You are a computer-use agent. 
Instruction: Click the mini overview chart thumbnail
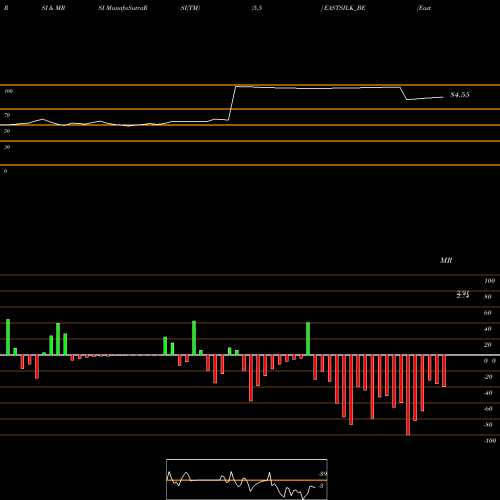click(247, 479)
